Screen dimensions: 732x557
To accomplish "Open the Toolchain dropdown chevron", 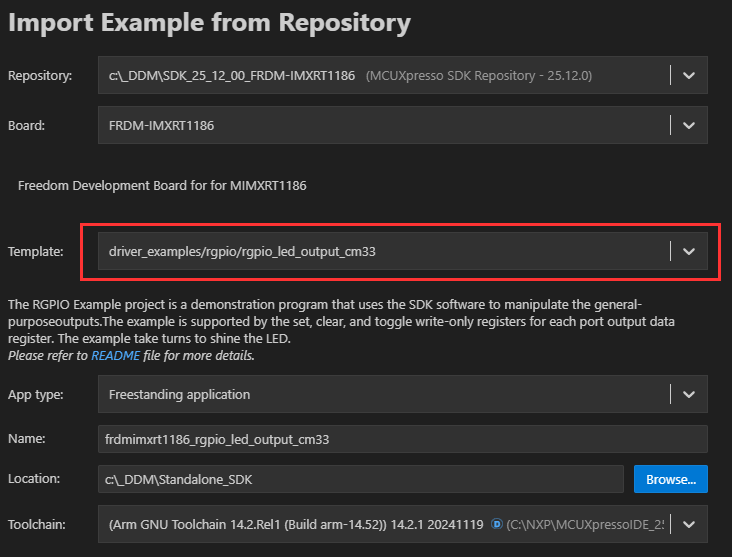I will pos(689,524).
